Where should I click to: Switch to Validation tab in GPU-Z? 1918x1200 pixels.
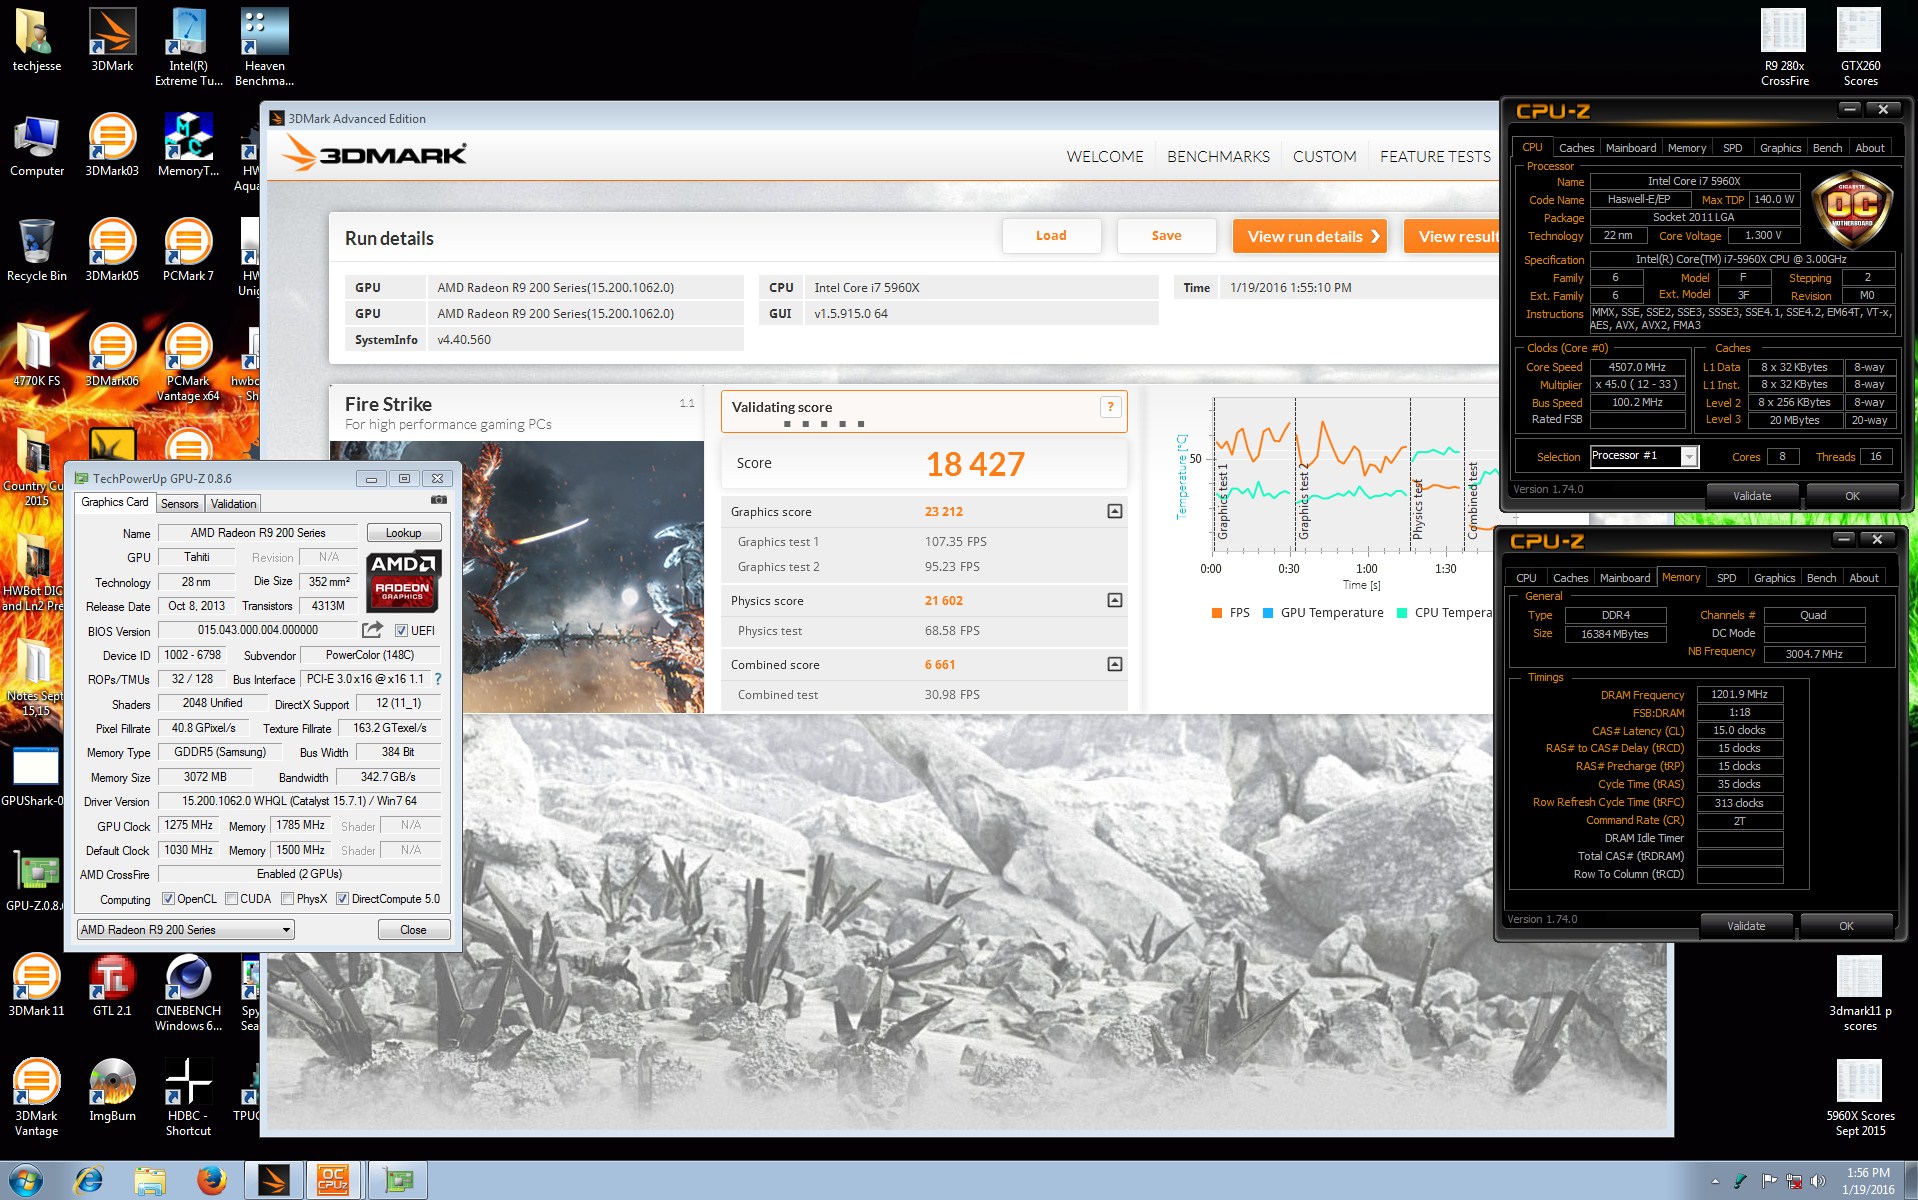click(234, 504)
